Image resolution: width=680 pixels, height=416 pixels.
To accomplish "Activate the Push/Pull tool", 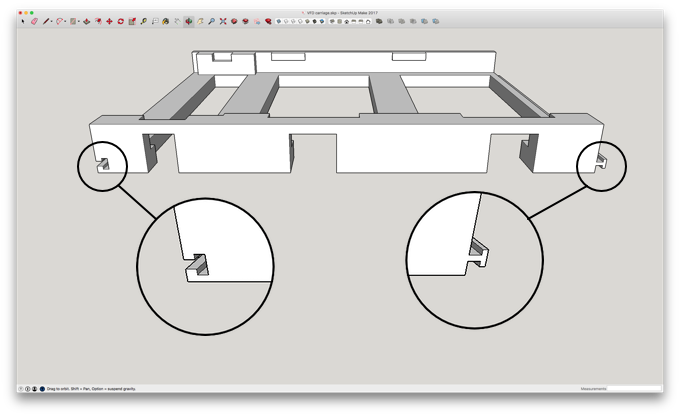I will [x=87, y=21].
